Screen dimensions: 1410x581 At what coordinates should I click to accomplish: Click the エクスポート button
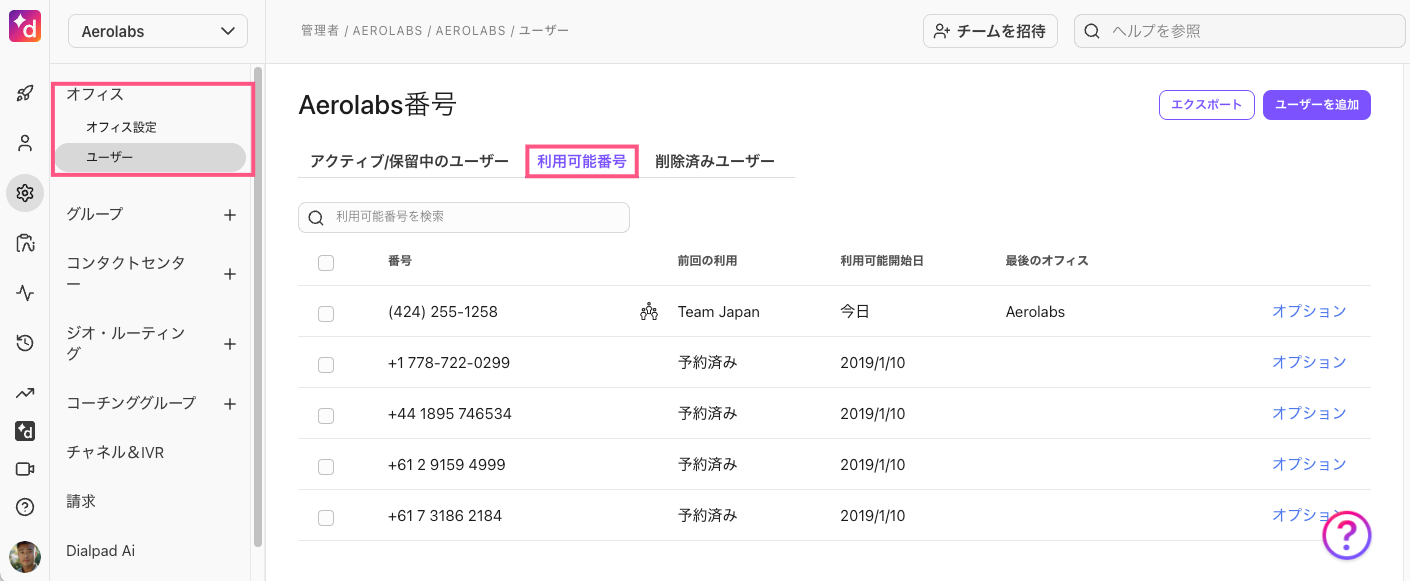tap(1207, 105)
